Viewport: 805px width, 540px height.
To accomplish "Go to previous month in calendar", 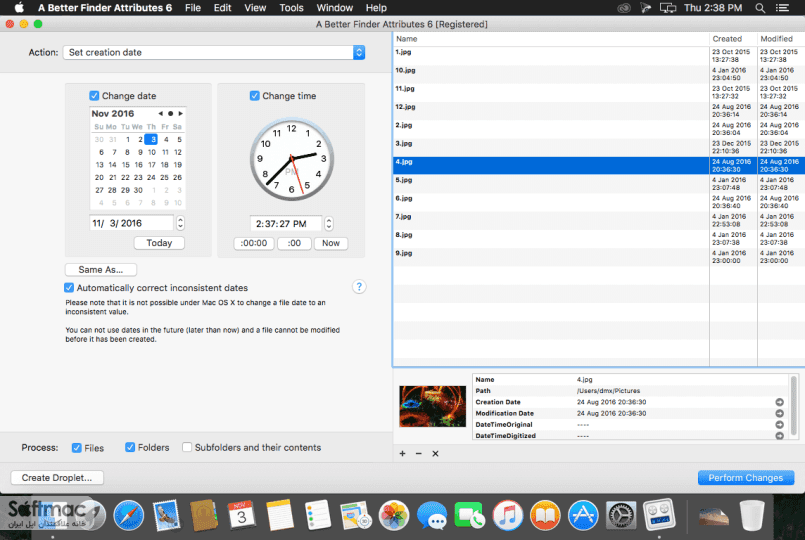I will 161,113.
